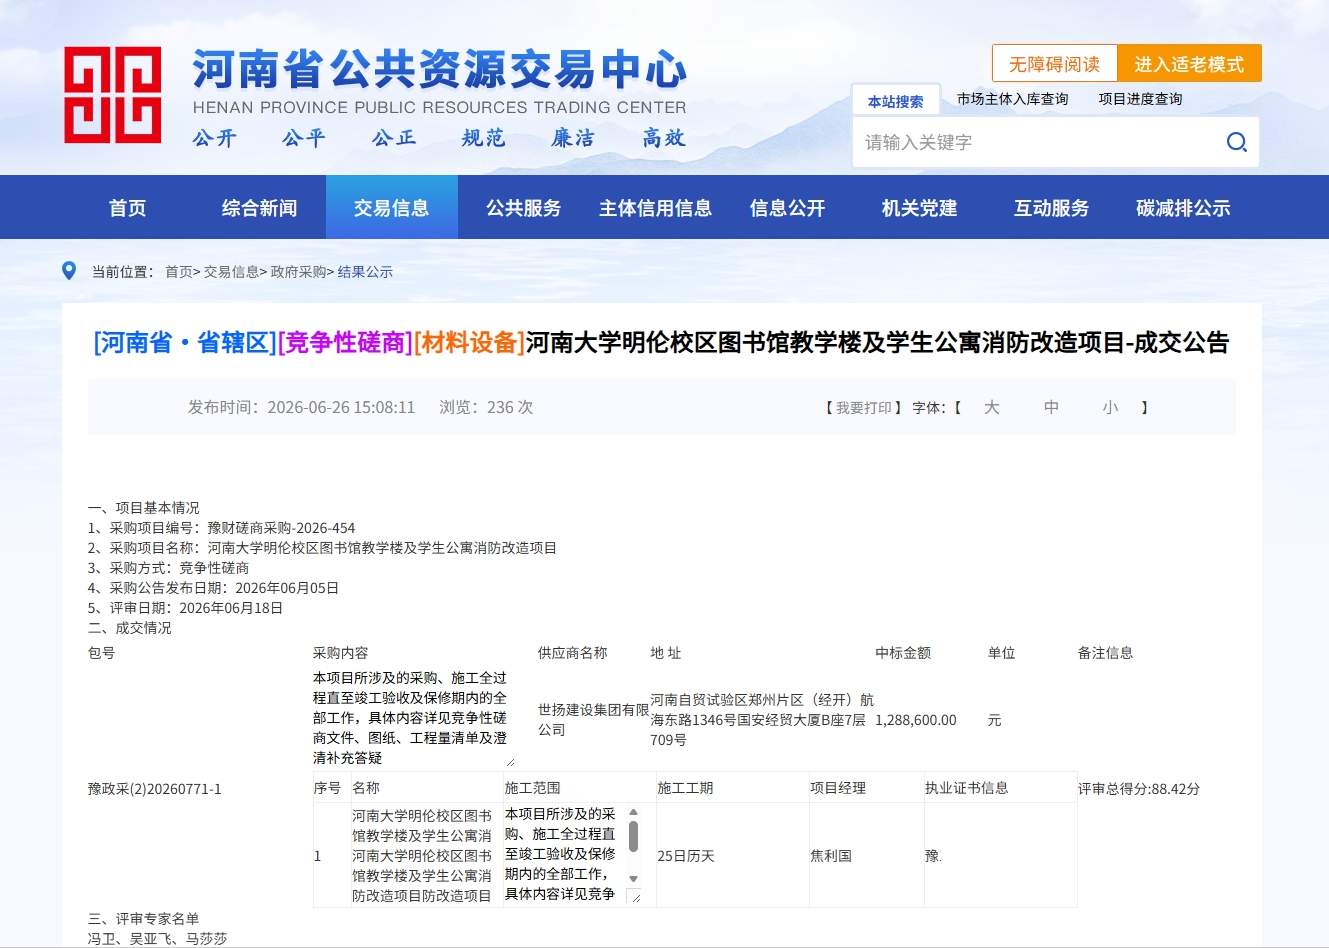
Task: Switch to 项目进度查询 tab
Action: click(1140, 99)
